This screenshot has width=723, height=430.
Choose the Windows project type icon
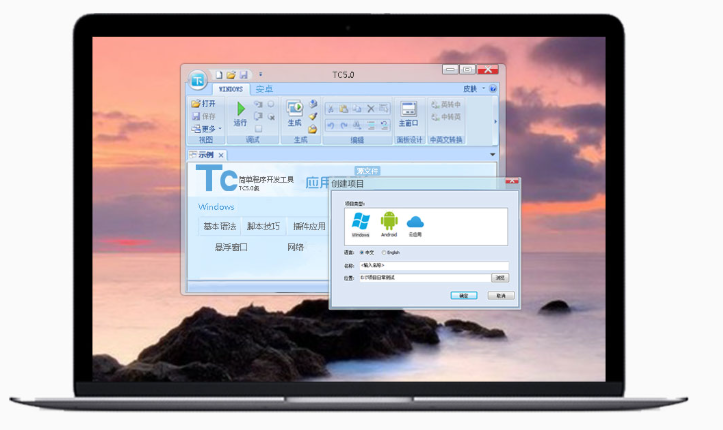pyautogui.click(x=361, y=224)
